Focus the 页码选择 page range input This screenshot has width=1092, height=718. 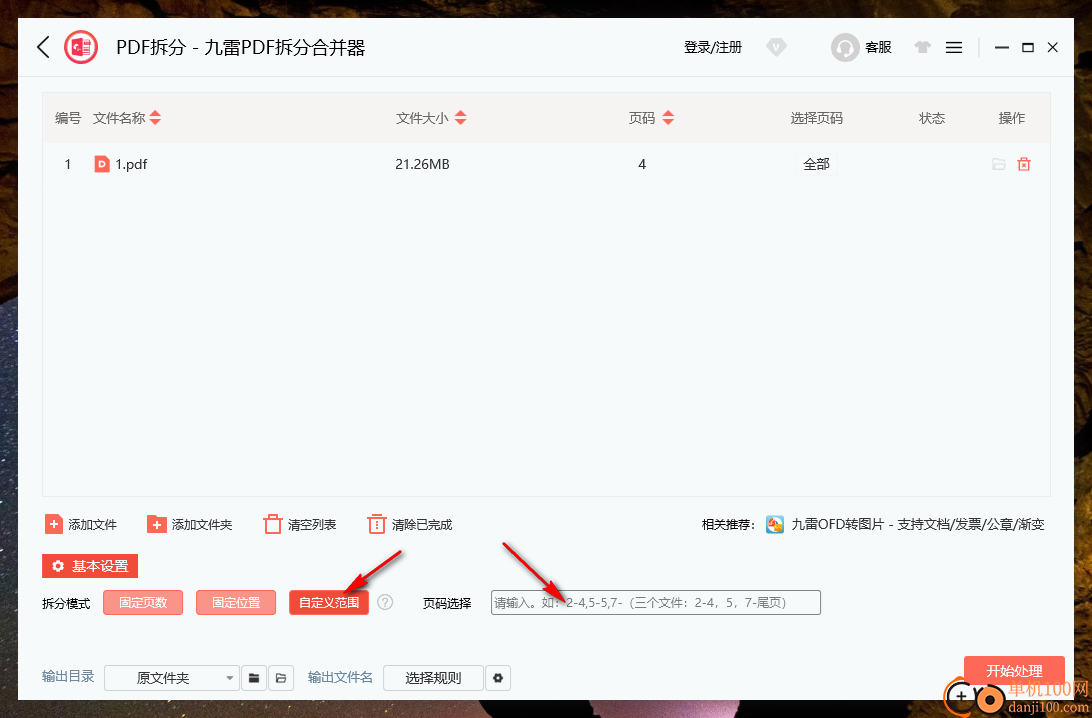[655, 602]
